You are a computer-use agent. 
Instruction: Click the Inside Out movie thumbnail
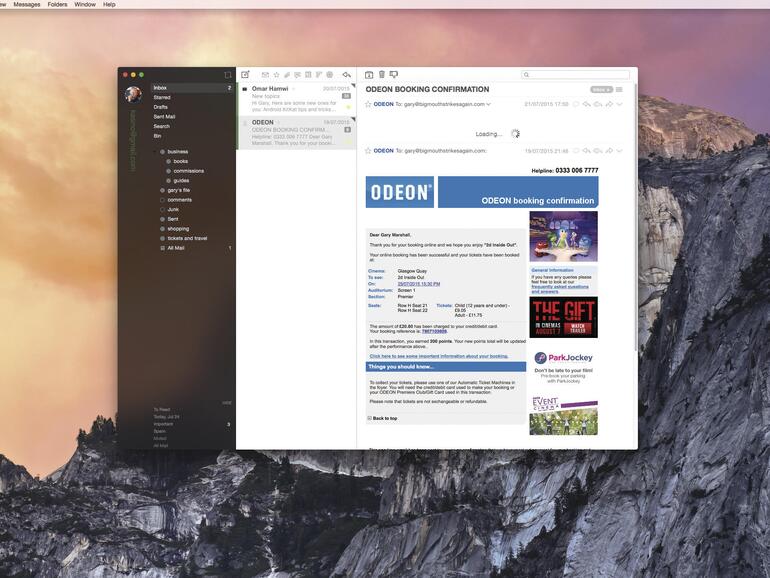point(563,237)
